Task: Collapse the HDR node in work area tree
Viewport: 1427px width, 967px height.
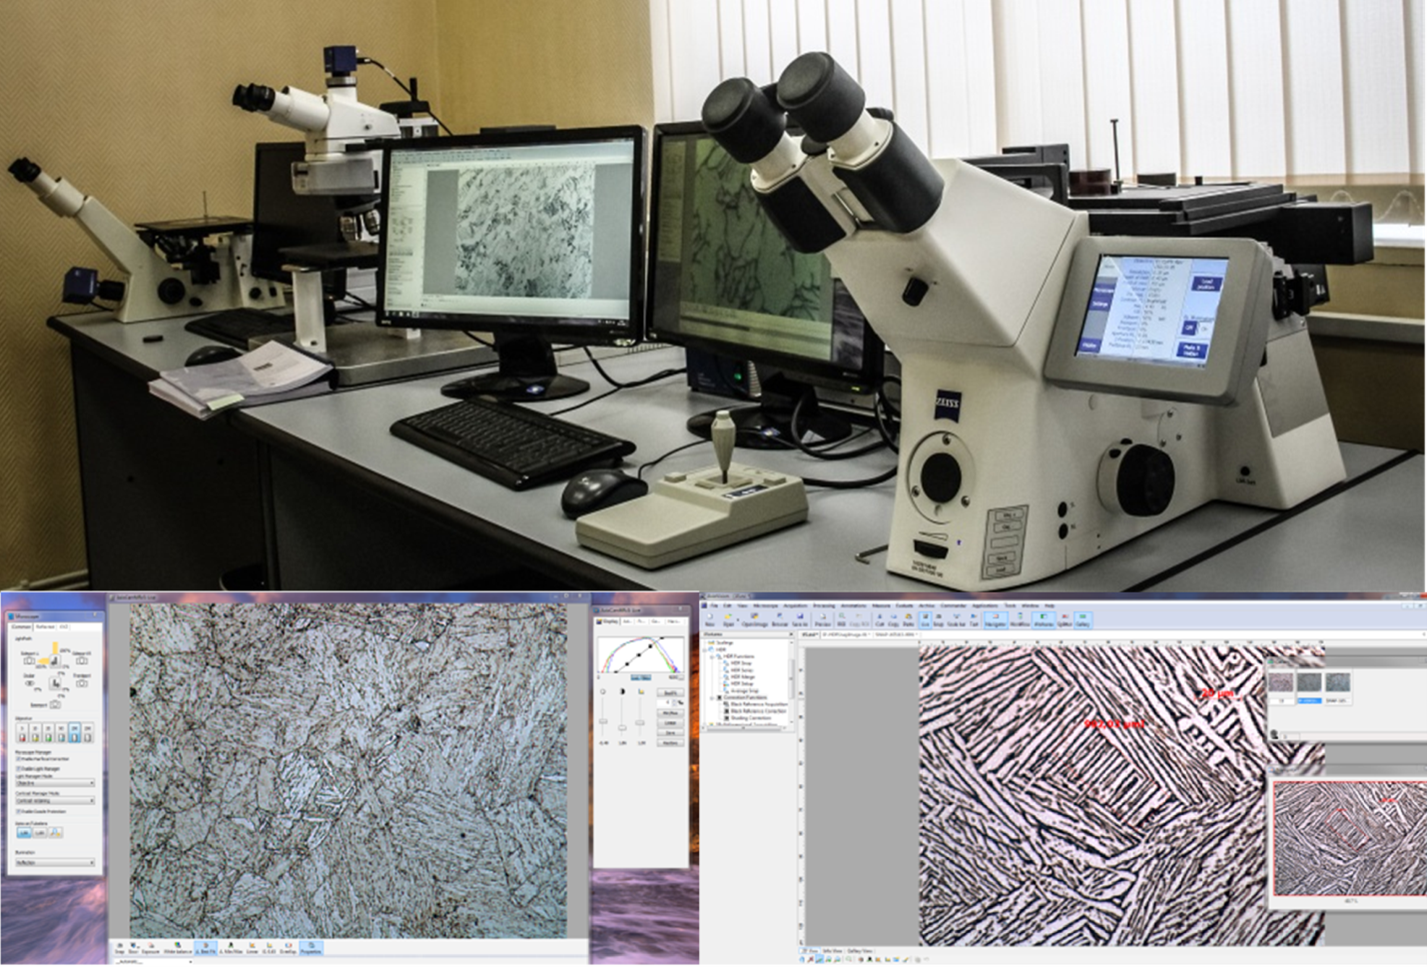Action: 704,650
